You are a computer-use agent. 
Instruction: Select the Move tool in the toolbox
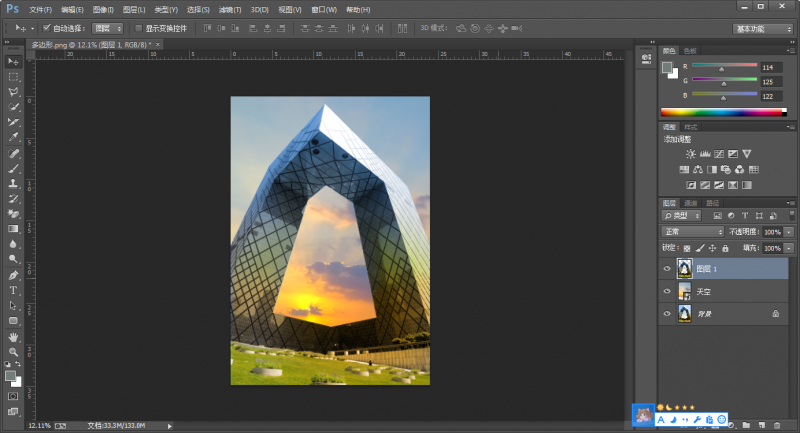tap(13, 61)
